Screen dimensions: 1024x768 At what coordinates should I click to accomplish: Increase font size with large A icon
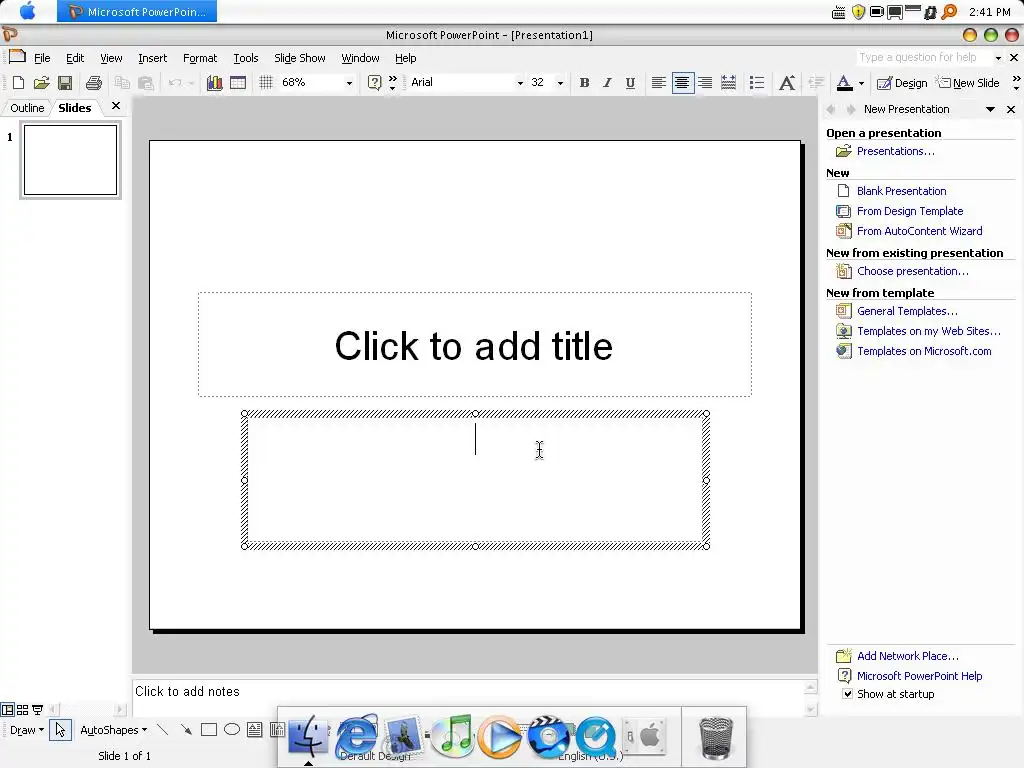pyautogui.click(x=787, y=83)
